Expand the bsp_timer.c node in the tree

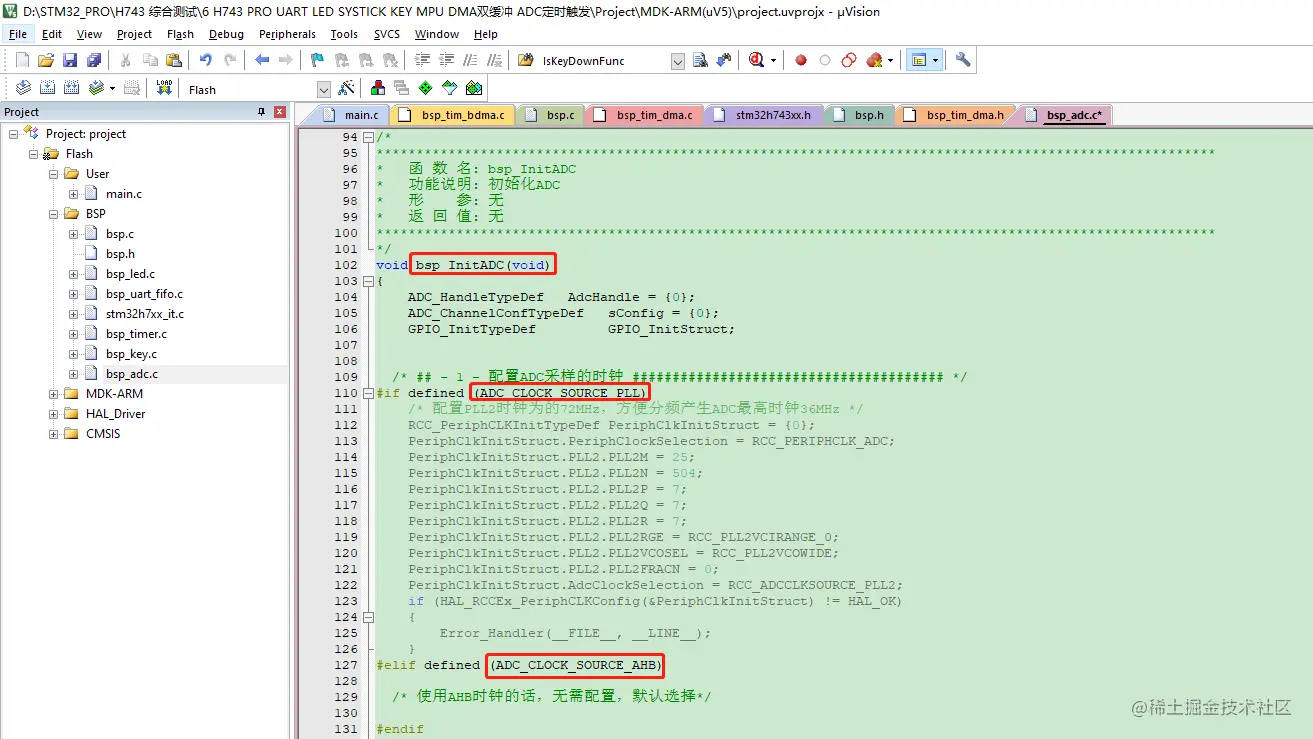coord(74,334)
